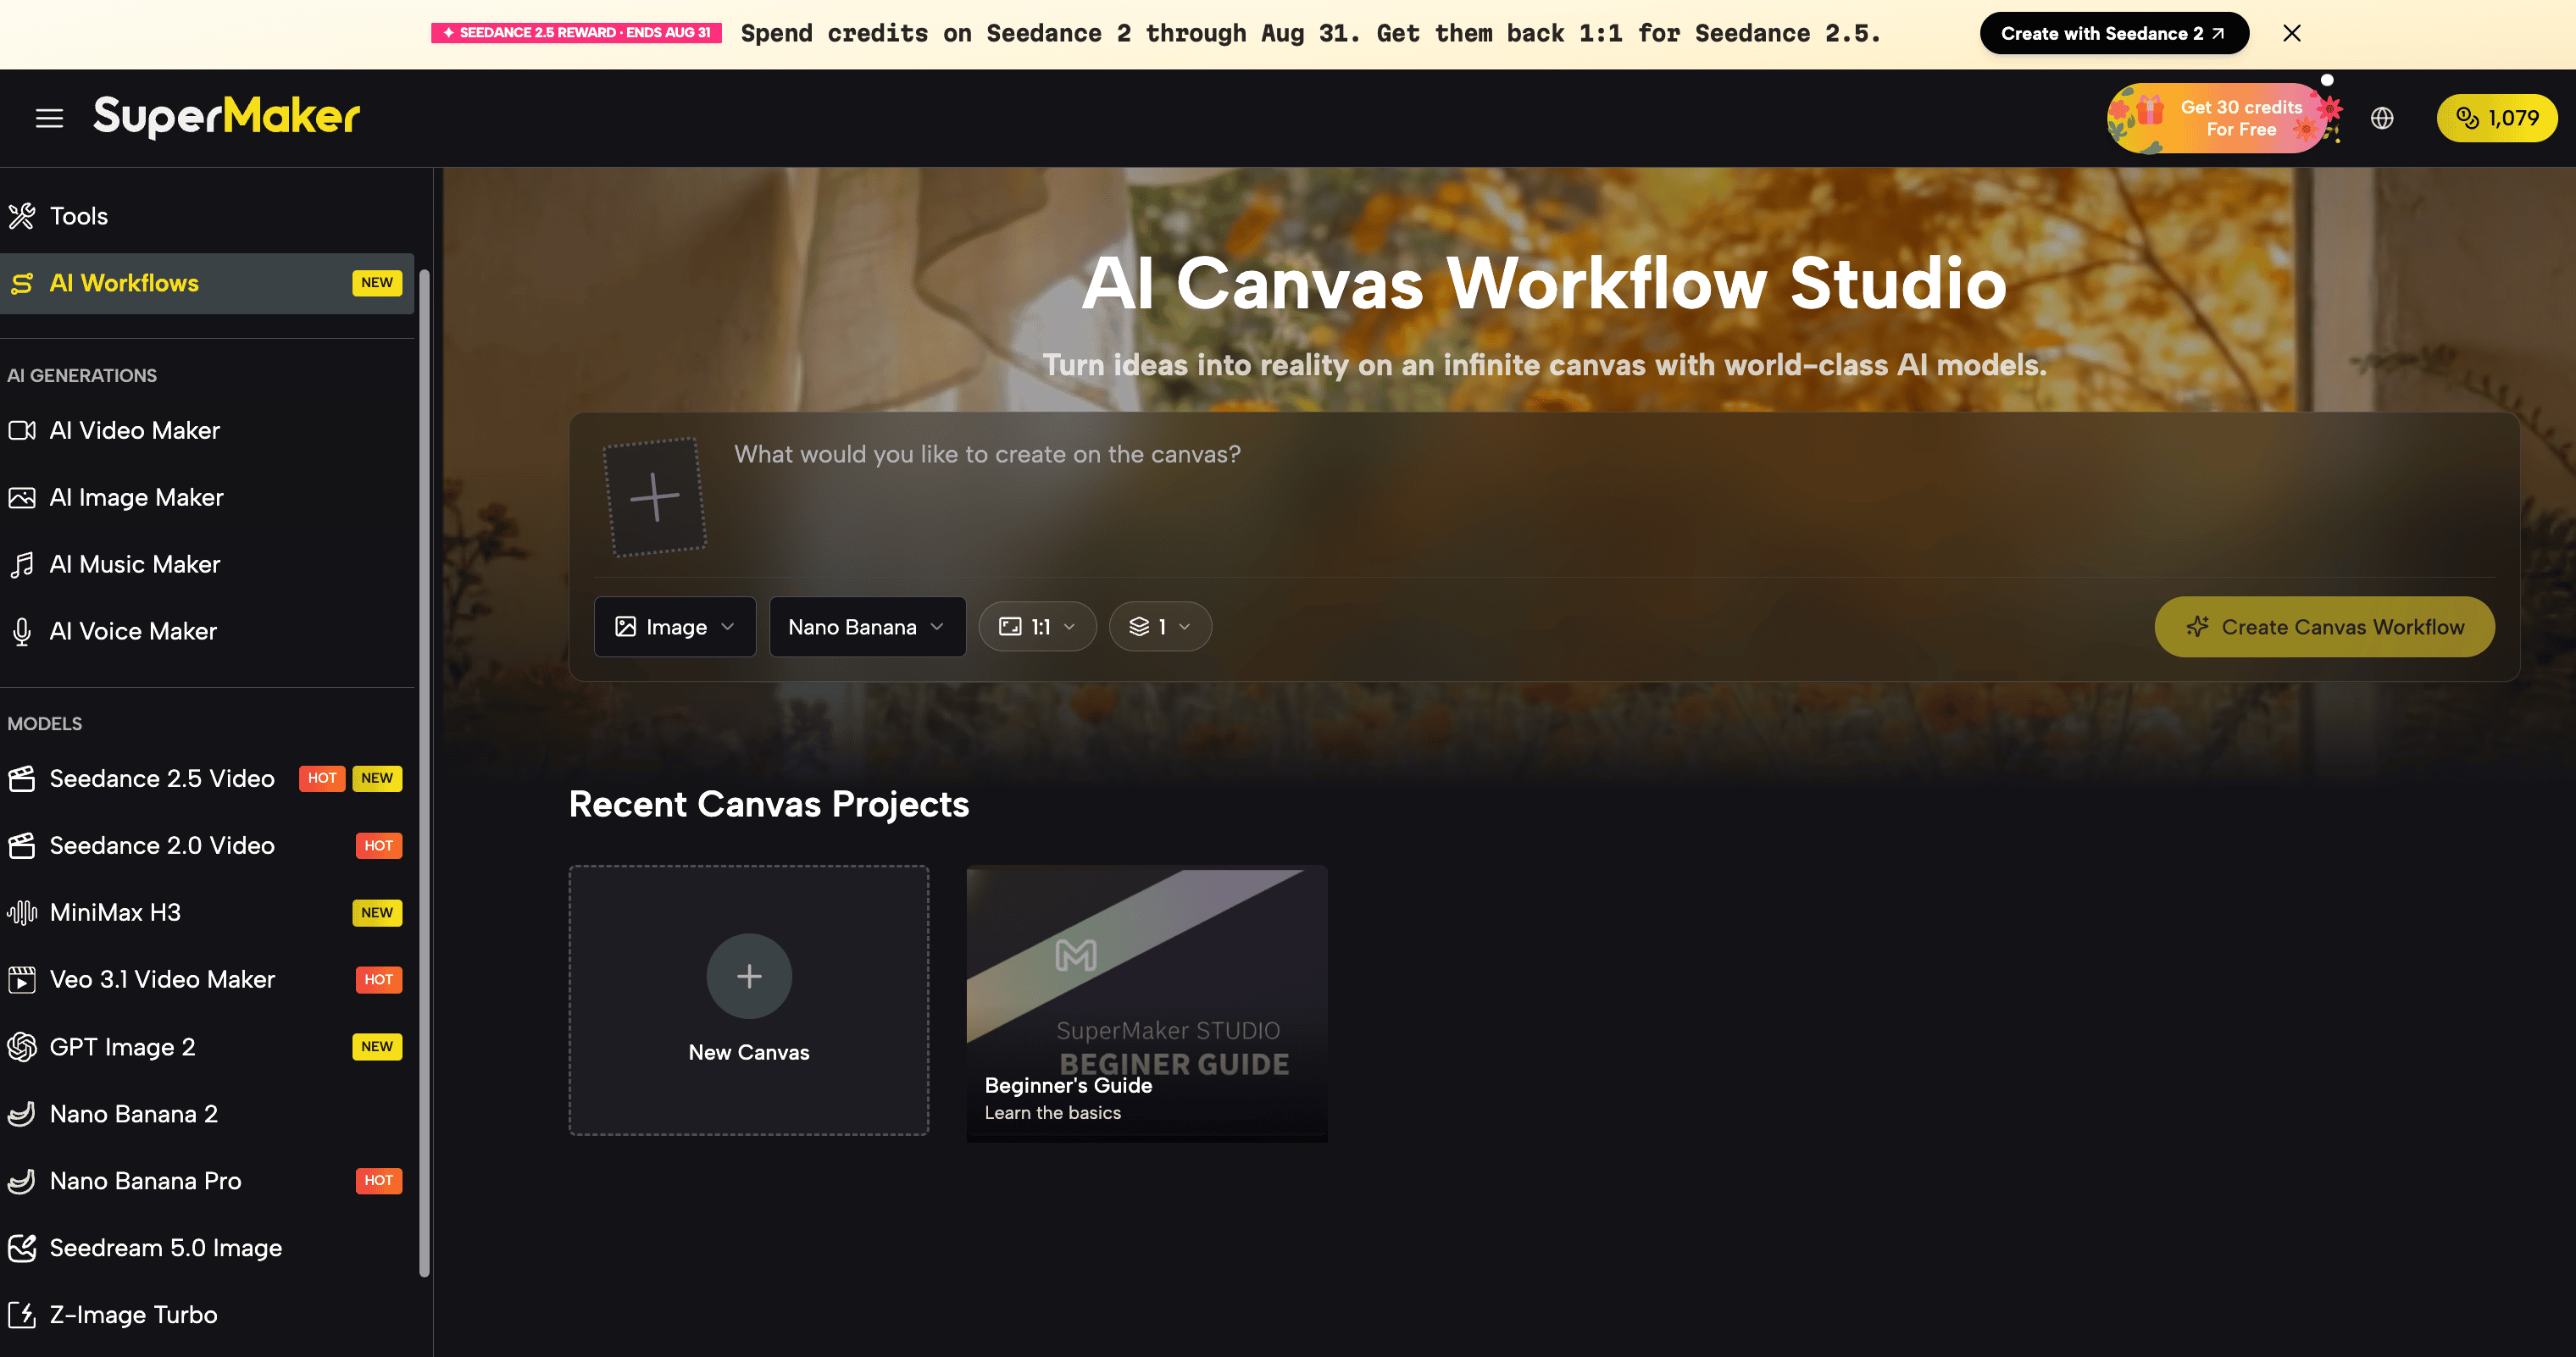Click the AI Voice Maker microphone icon
The image size is (2576, 1357).
coord(22,631)
